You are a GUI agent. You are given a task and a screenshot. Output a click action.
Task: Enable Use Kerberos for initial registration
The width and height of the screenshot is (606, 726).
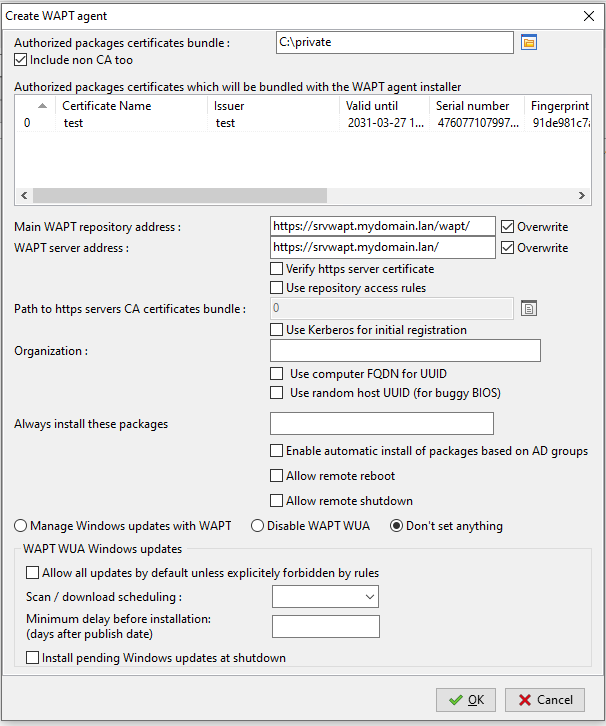(278, 330)
